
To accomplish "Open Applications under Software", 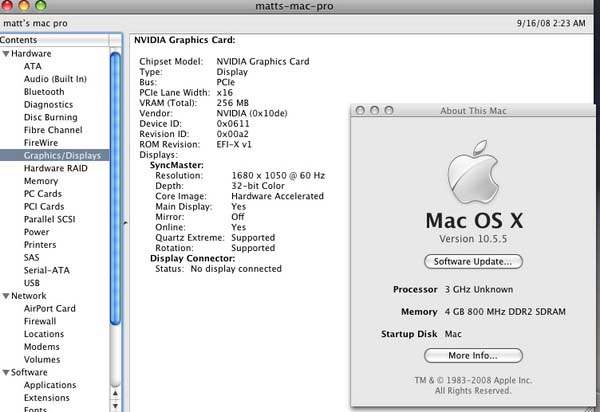I will click(50, 385).
